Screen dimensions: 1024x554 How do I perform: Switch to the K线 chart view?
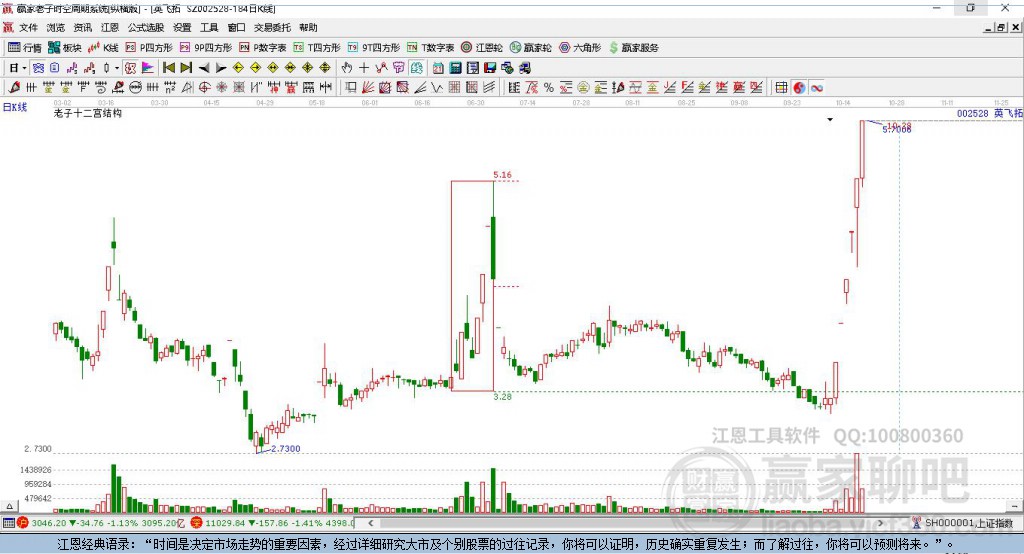tap(103, 48)
